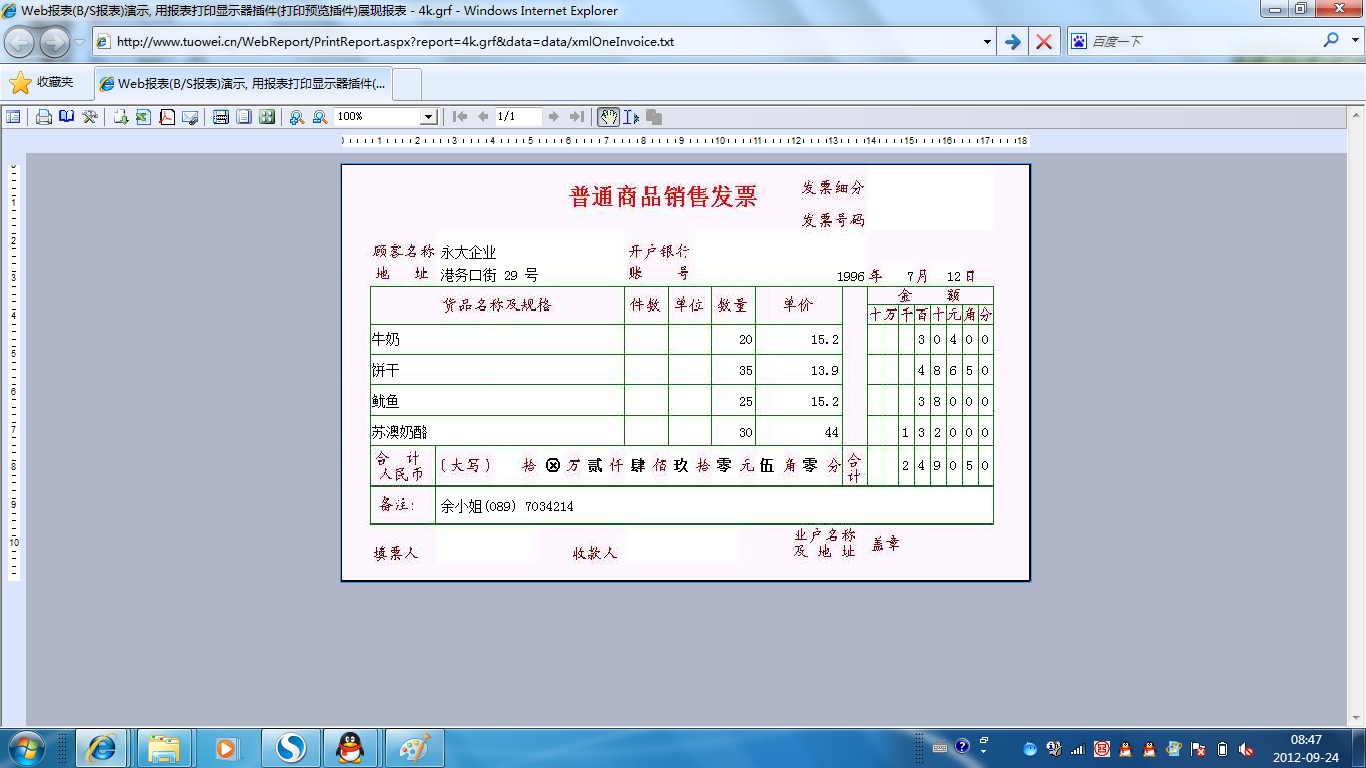Click the Print icon in report toolbar
The height and width of the screenshot is (768, 1366).
(43, 117)
